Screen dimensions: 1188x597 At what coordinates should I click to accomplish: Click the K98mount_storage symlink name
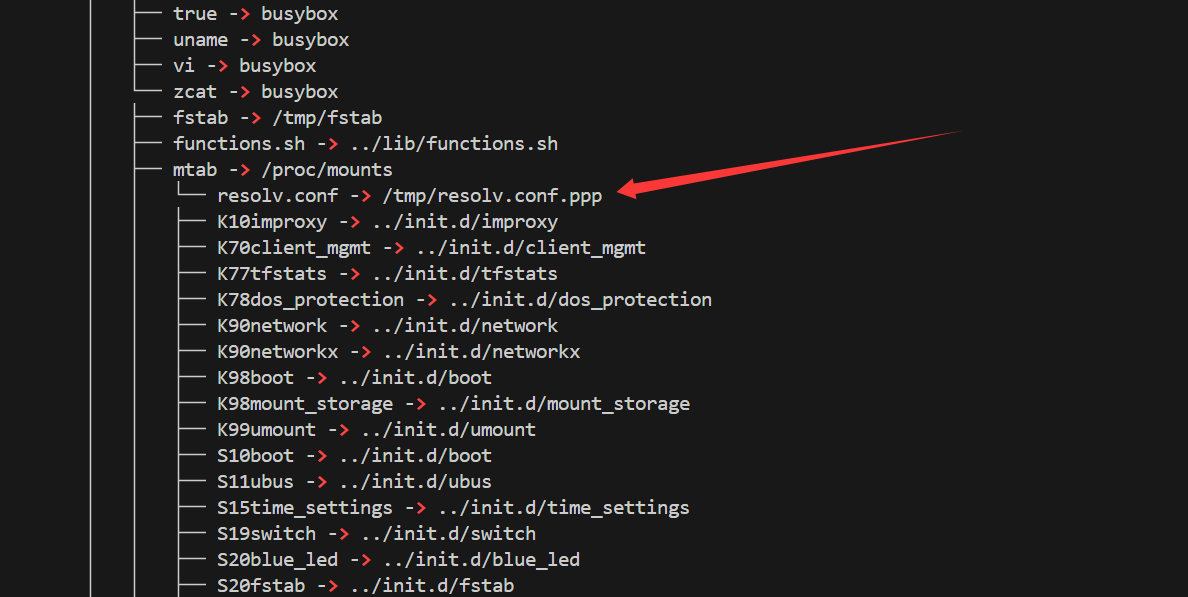[305, 404]
